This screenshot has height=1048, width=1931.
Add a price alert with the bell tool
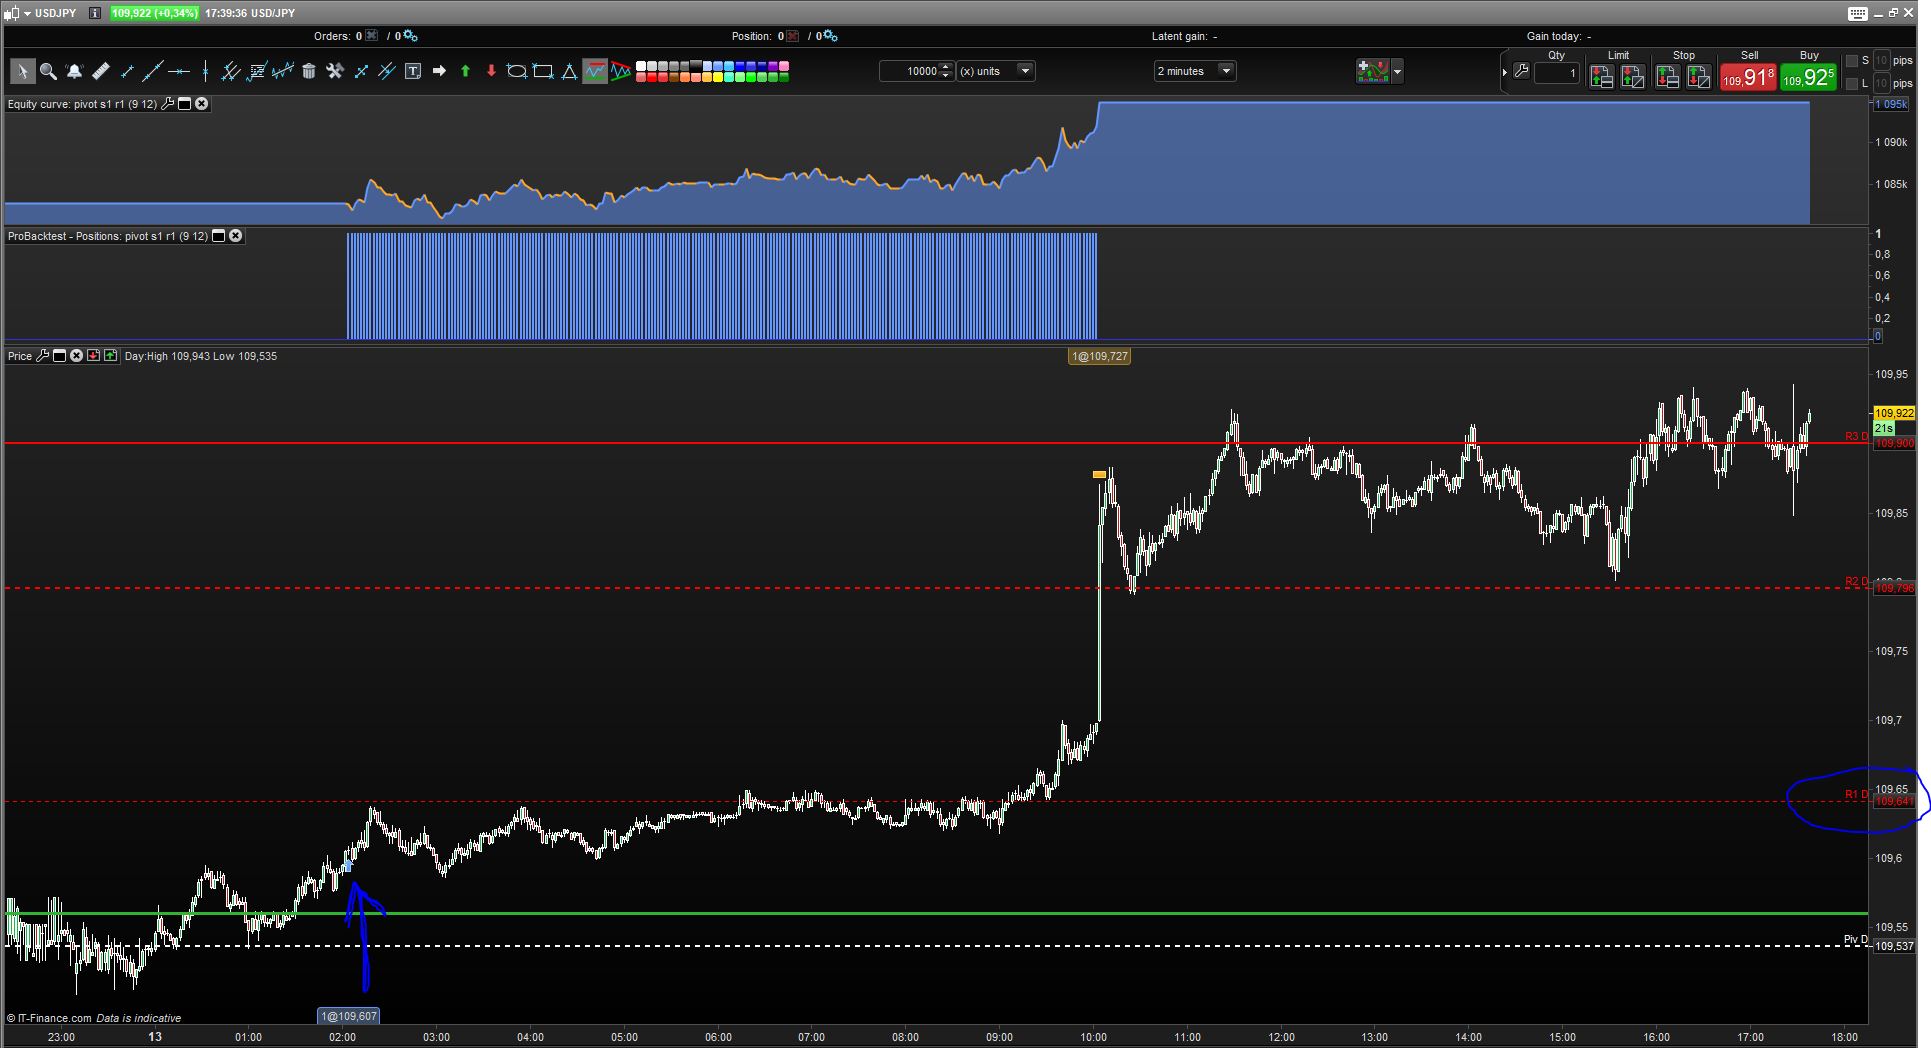point(74,71)
